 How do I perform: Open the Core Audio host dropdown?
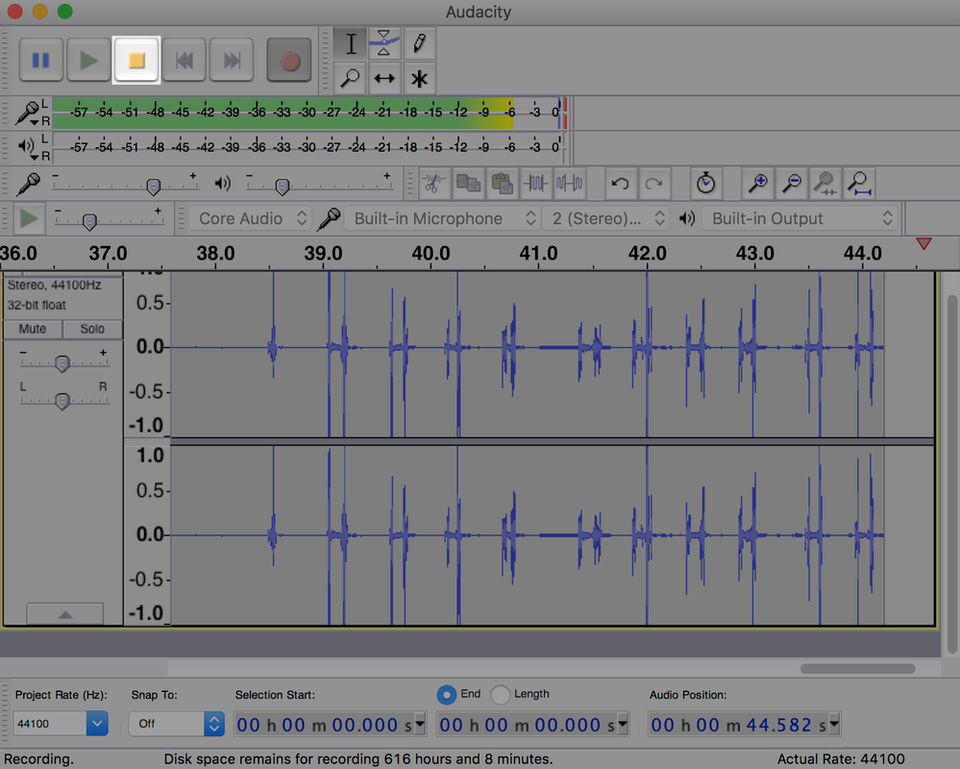click(250, 218)
